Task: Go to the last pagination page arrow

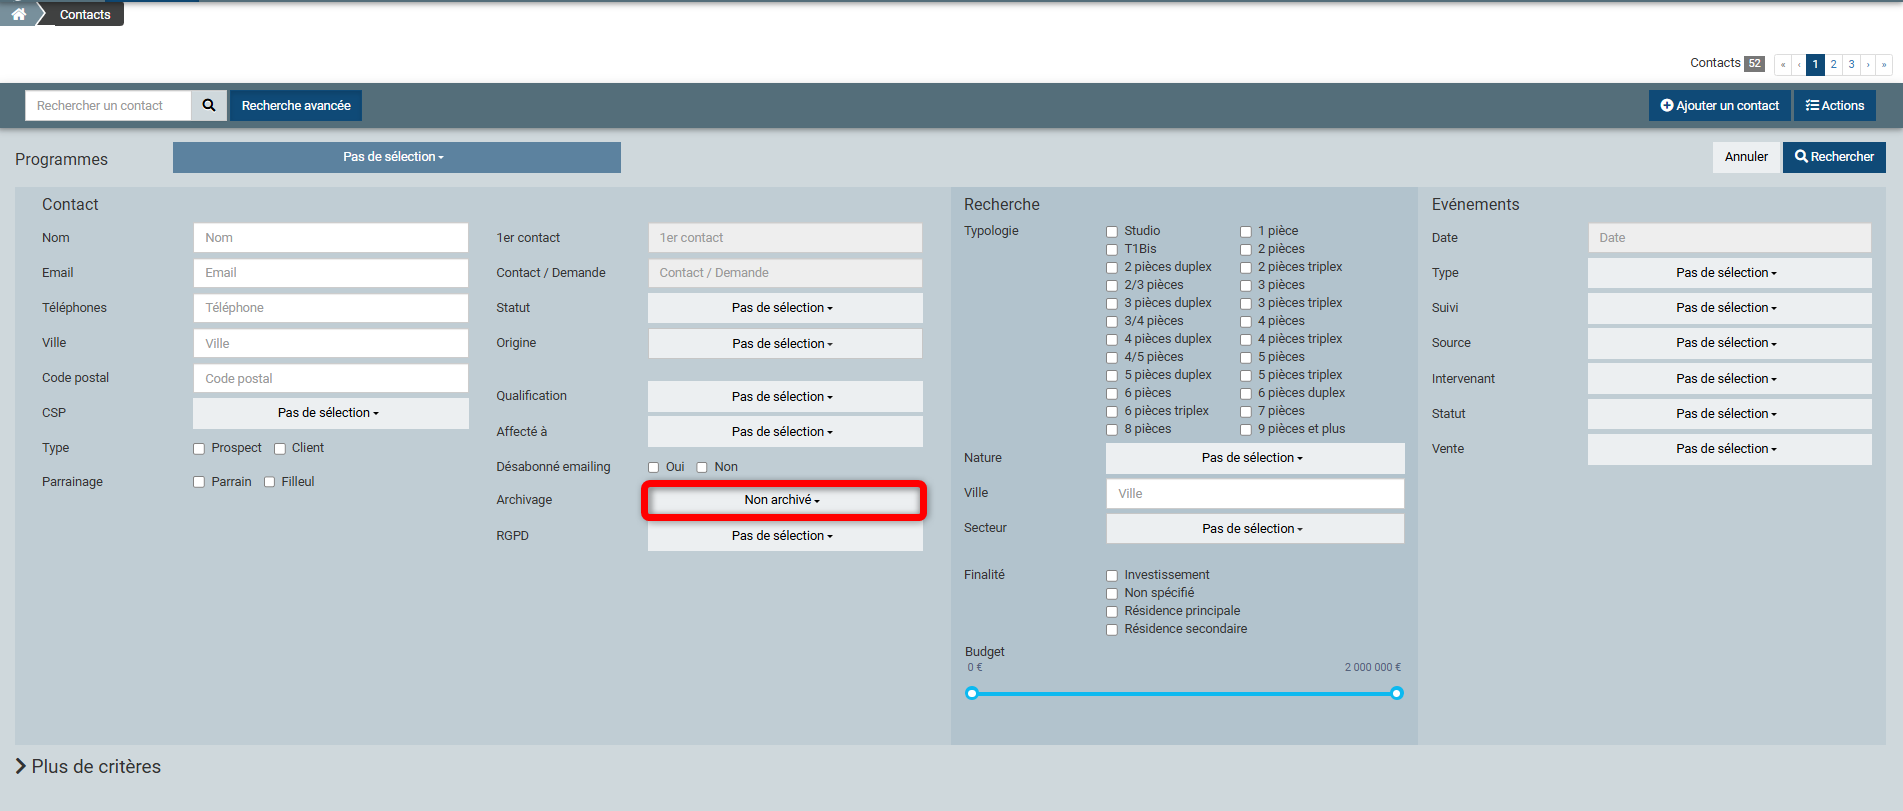Action: [x=1884, y=64]
